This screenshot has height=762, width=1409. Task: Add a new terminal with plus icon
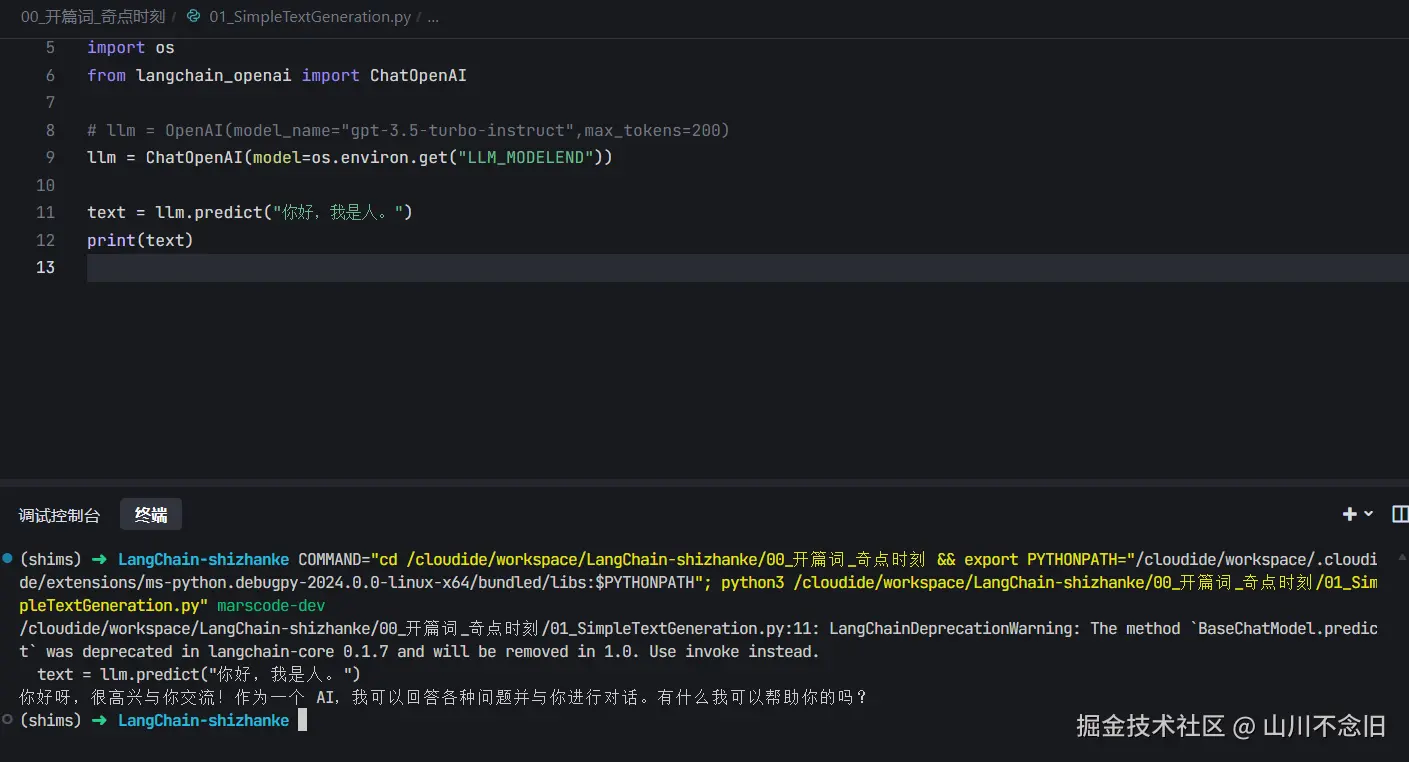[x=1349, y=514]
